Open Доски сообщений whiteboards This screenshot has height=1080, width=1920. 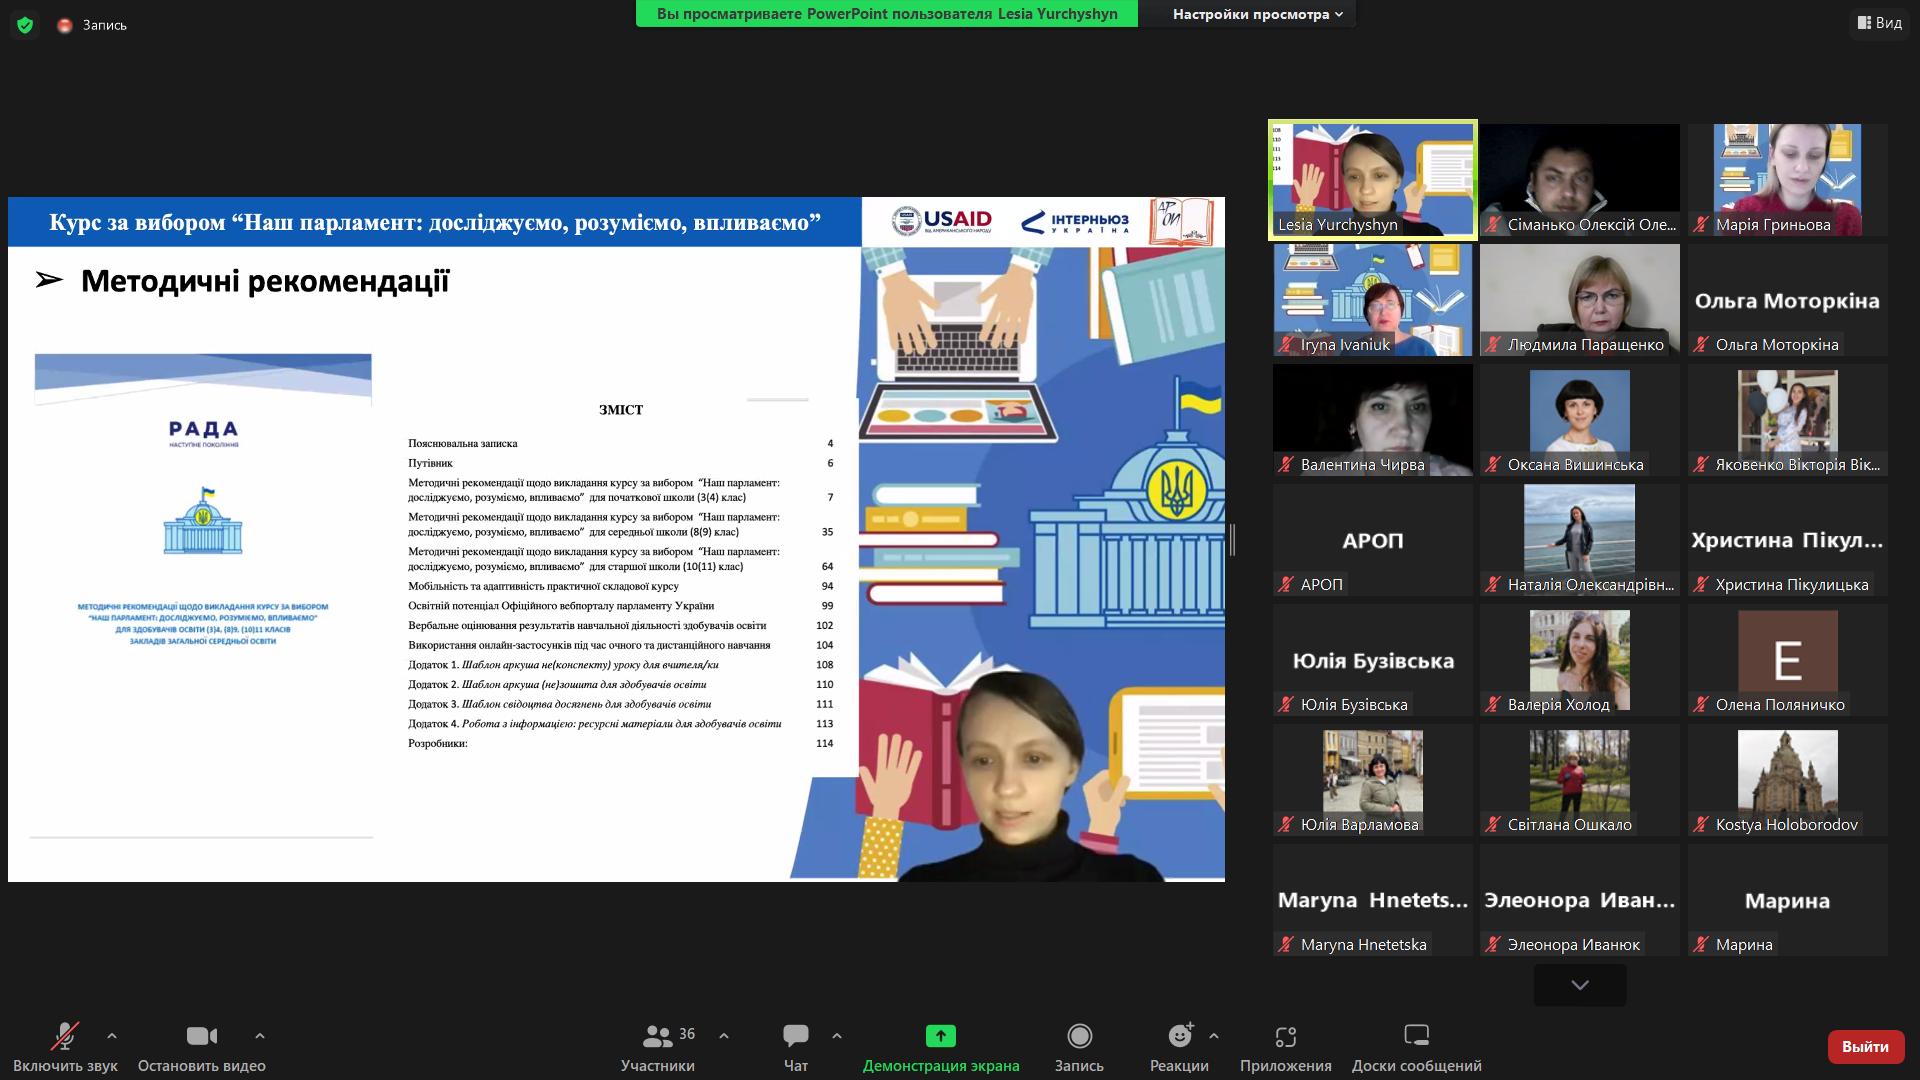(x=1417, y=1047)
